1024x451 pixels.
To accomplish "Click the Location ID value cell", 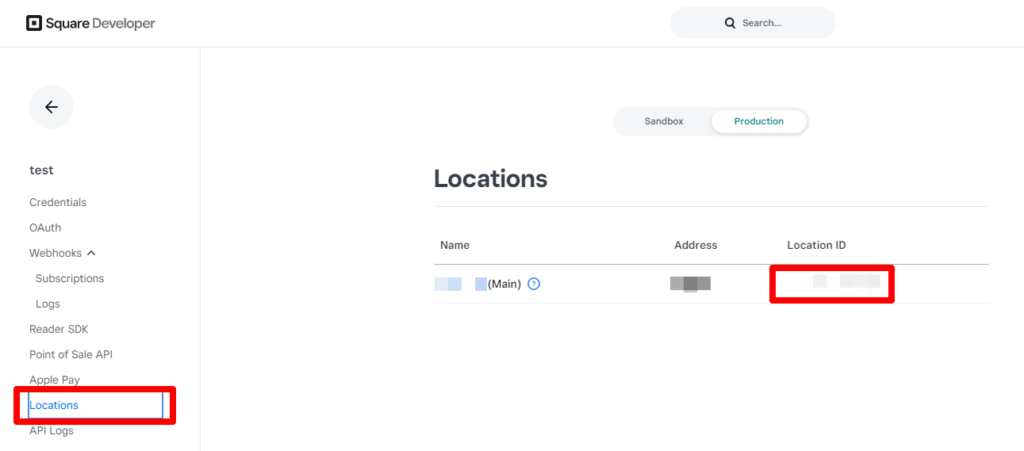I will click(832, 282).
